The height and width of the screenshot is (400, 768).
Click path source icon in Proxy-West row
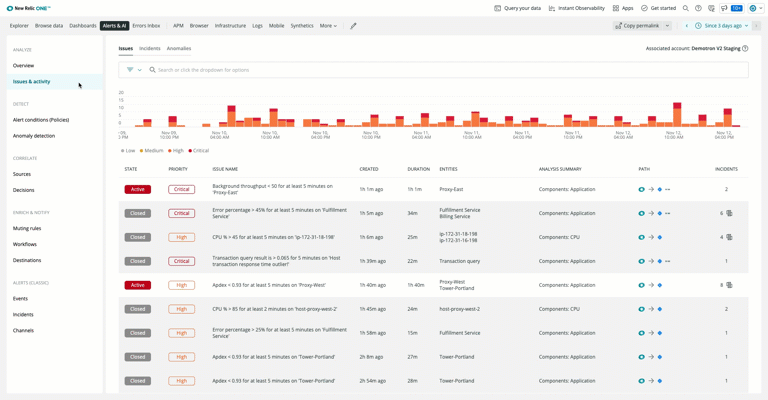click(x=641, y=285)
